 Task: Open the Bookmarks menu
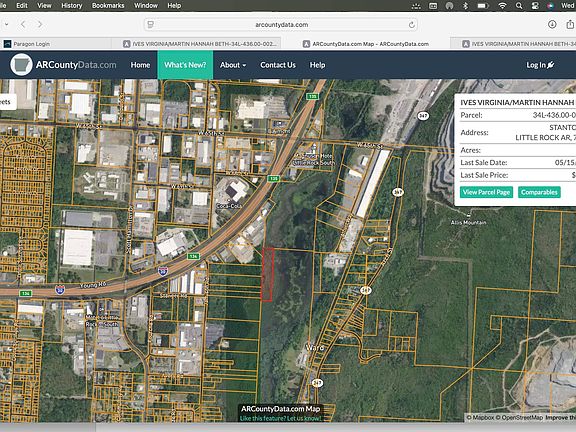[x=108, y=6]
